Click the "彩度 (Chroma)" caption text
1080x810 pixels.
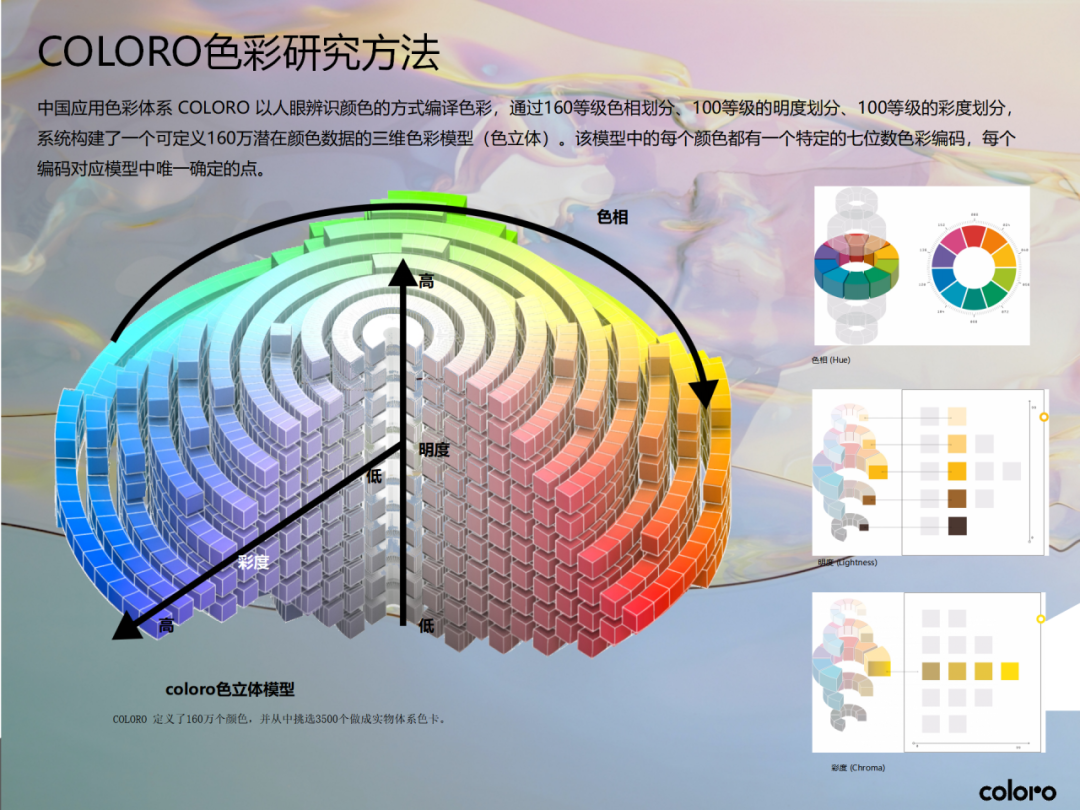pos(858,767)
